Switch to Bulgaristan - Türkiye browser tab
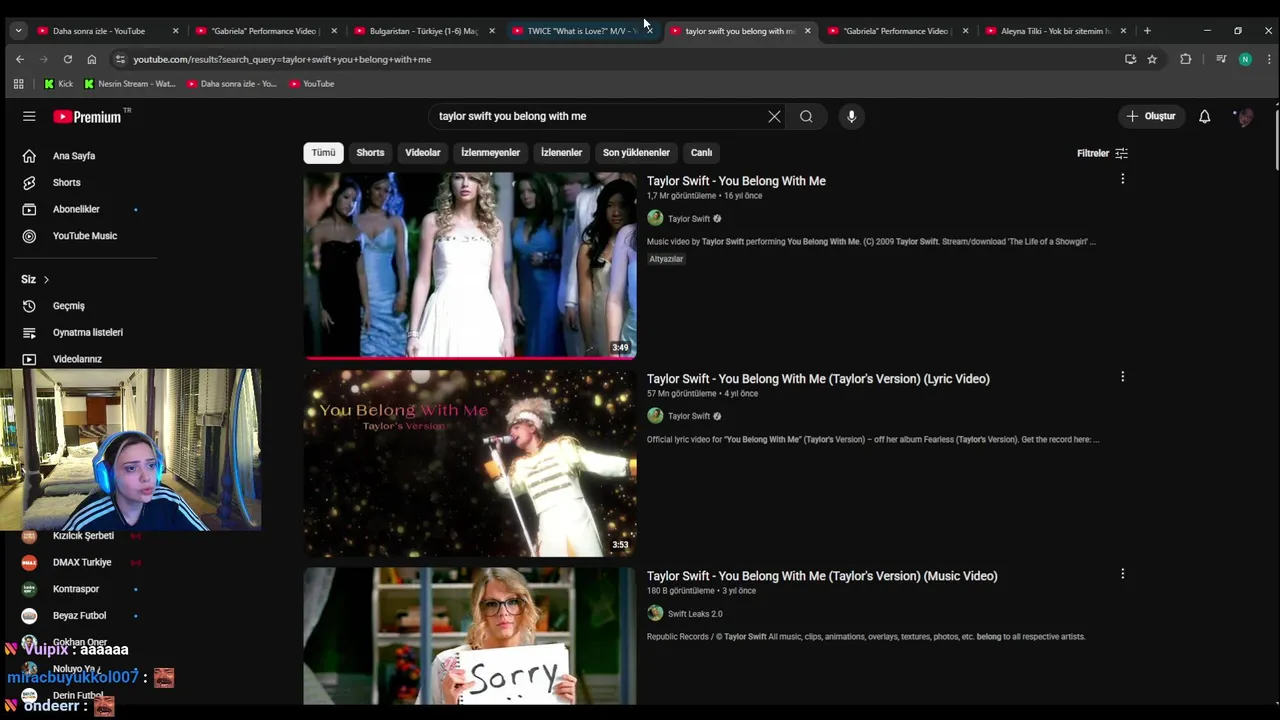 click(x=423, y=31)
